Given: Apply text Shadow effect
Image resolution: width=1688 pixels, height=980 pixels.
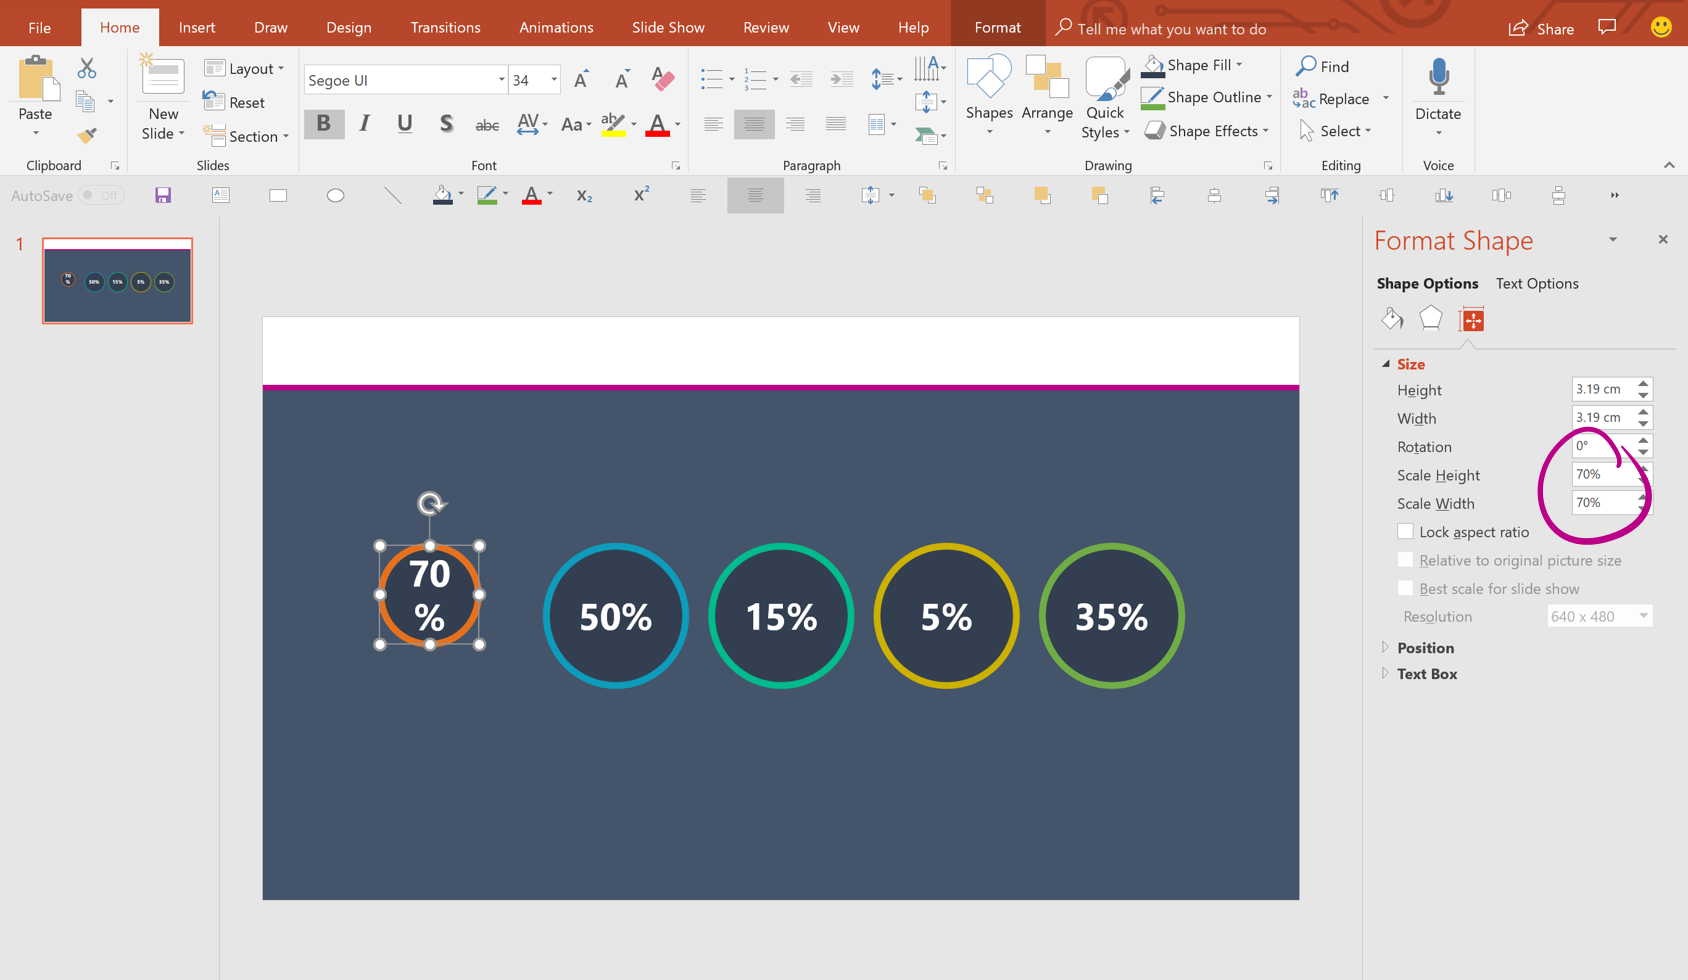Looking at the screenshot, I should 446,124.
